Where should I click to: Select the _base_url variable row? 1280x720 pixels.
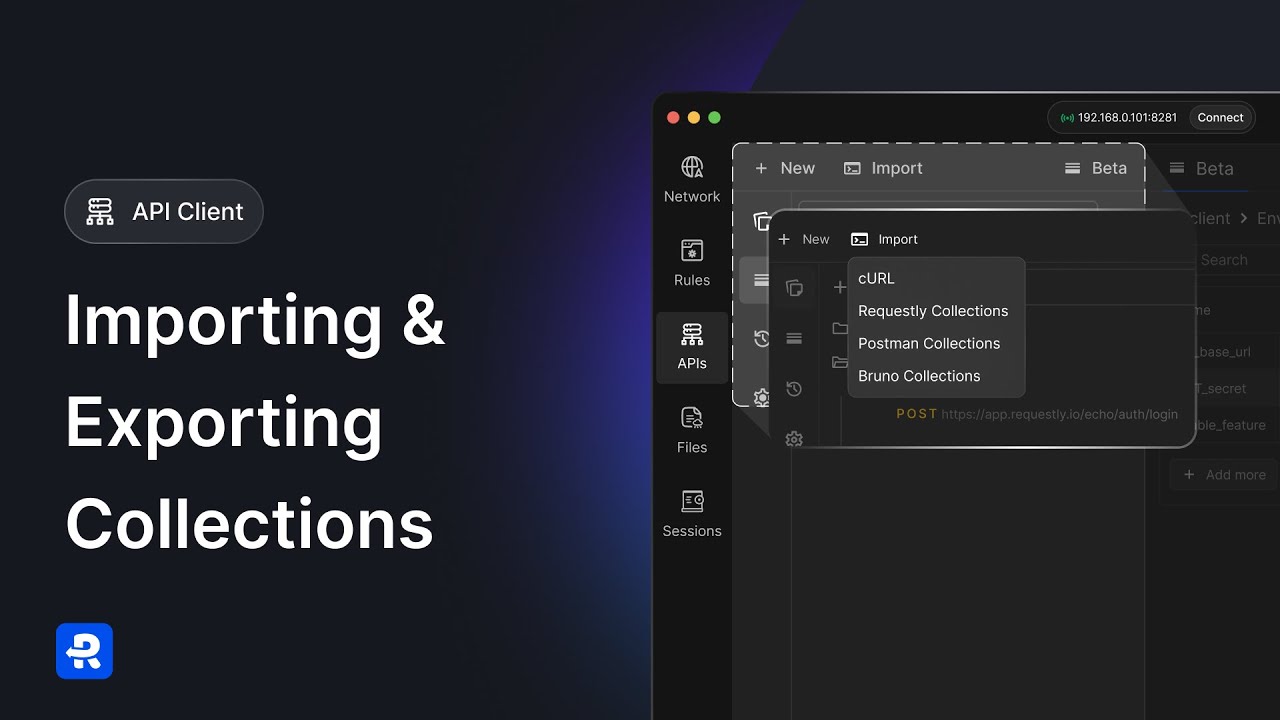[x=1224, y=352]
